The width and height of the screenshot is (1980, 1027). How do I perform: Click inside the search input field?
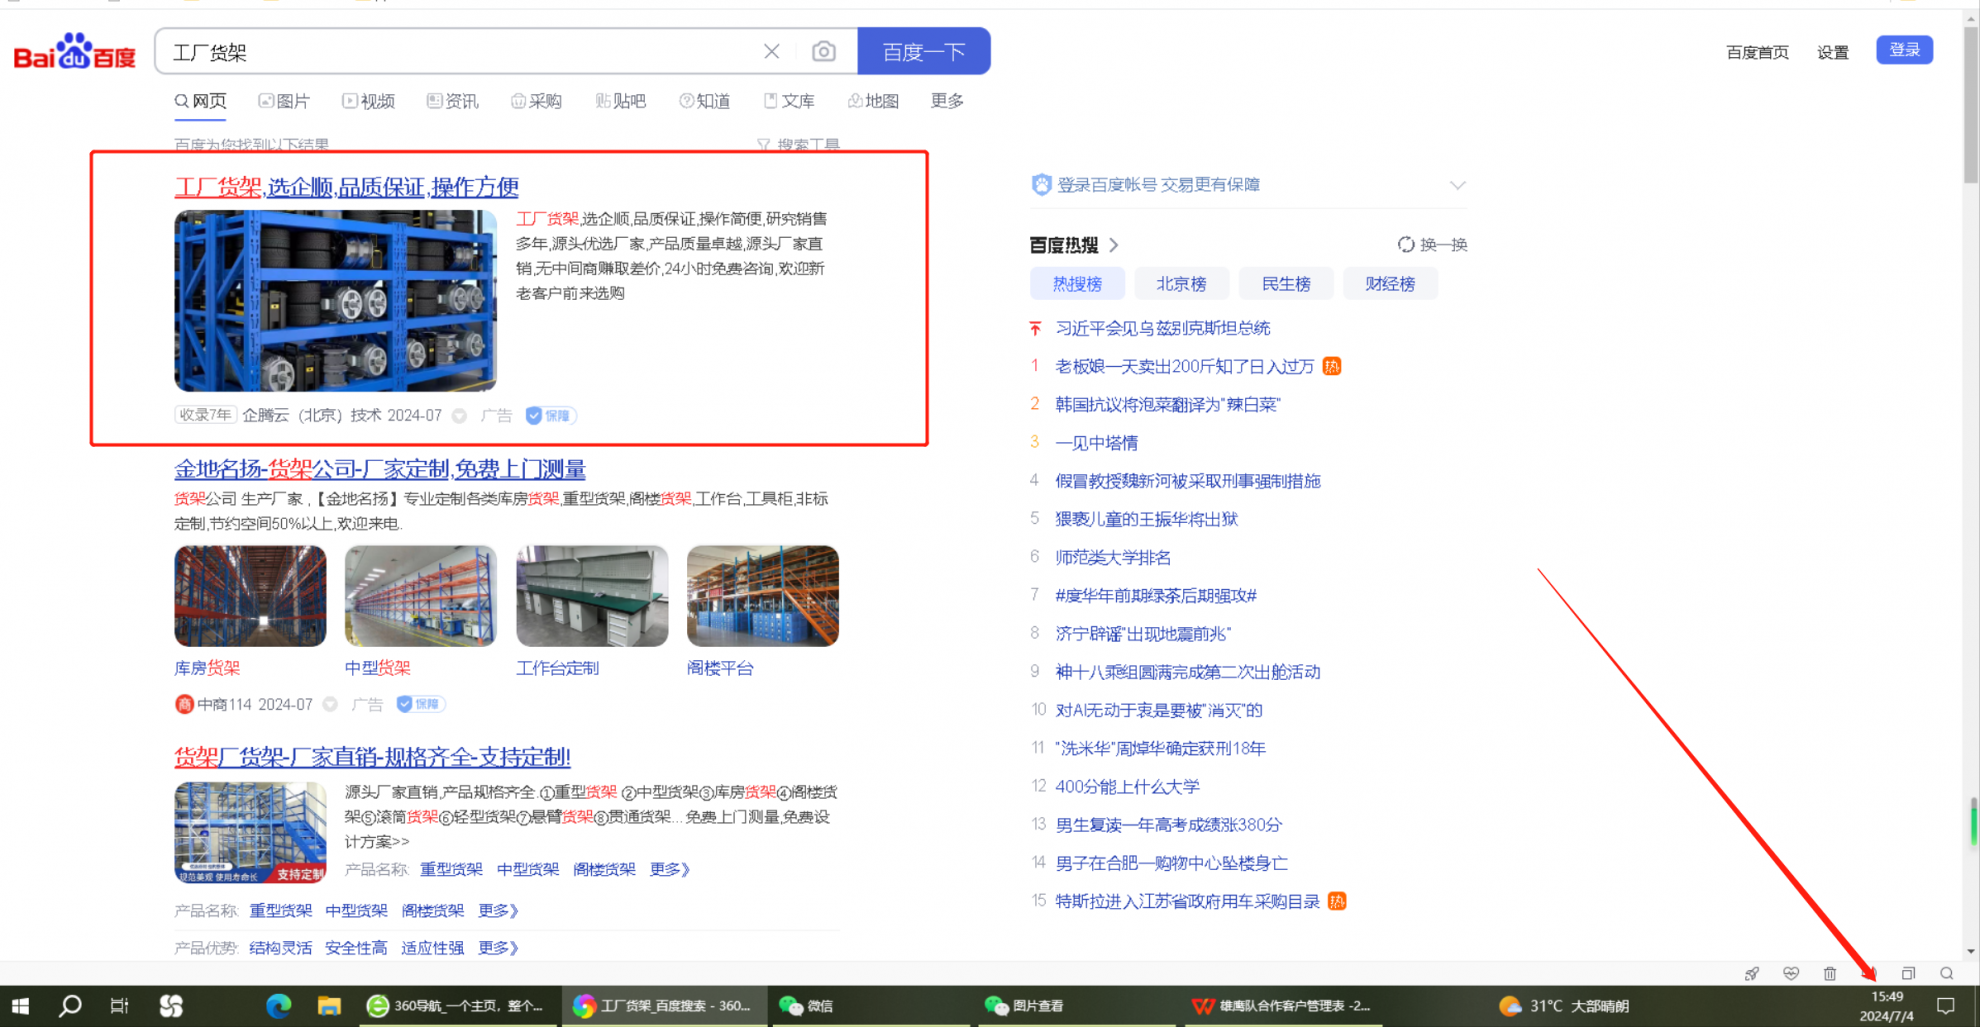[x=460, y=52]
